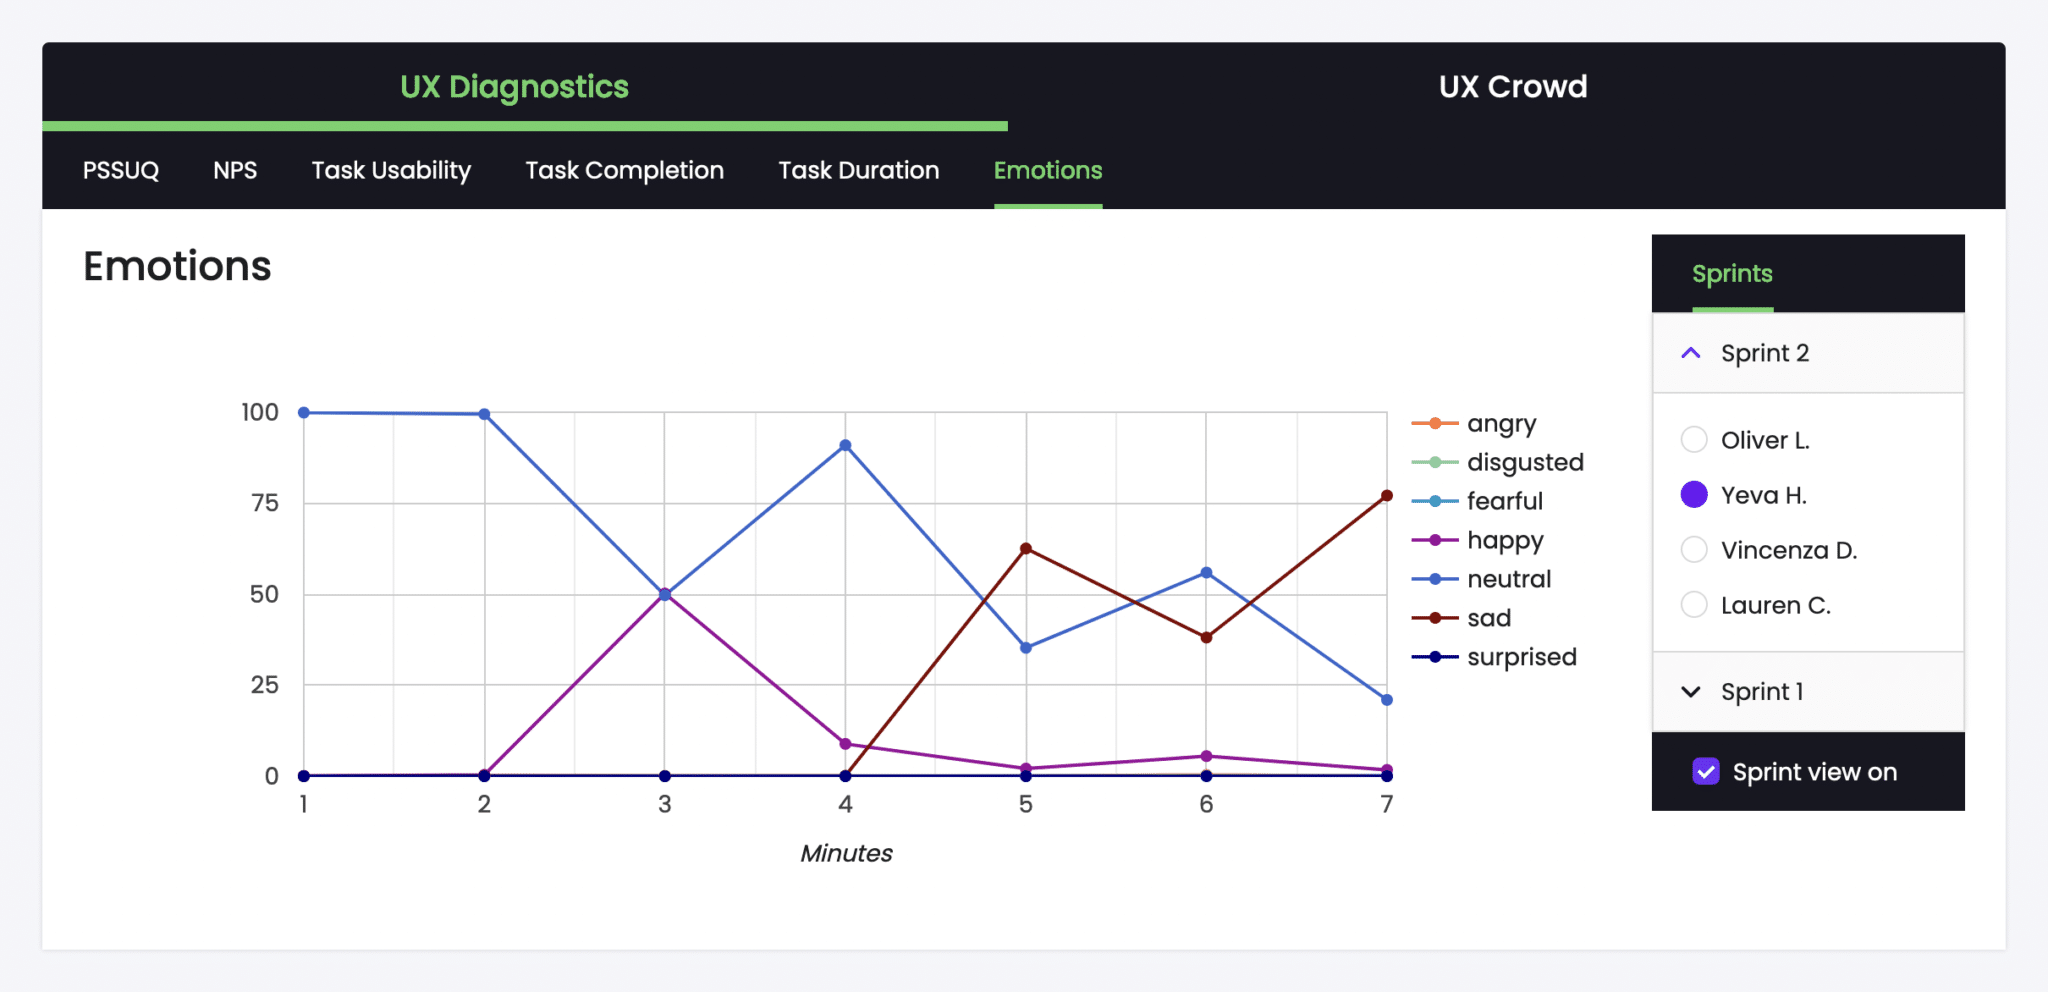
Task: Disable the 'Sprint view on' checkbox
Action: click(1706, 771)
